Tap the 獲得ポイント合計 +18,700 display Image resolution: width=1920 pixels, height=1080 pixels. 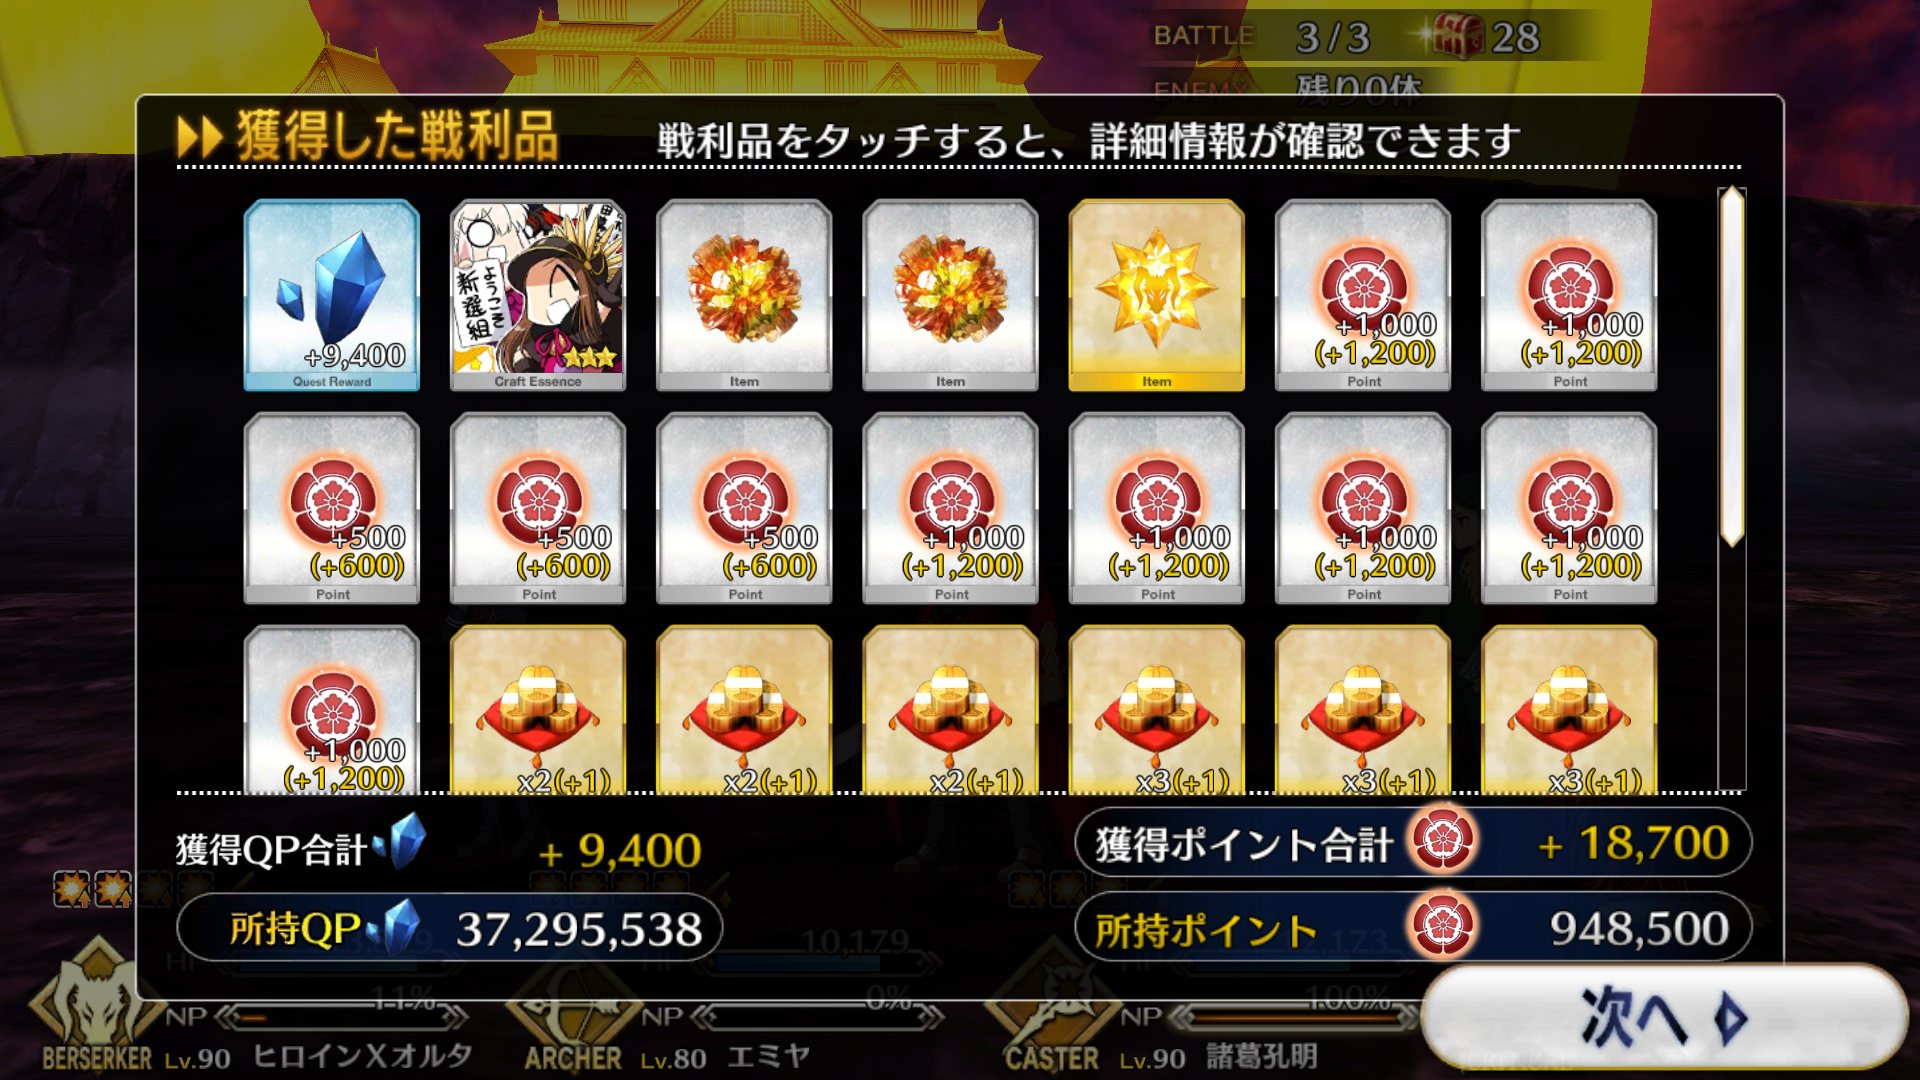tap(1413, 843)
